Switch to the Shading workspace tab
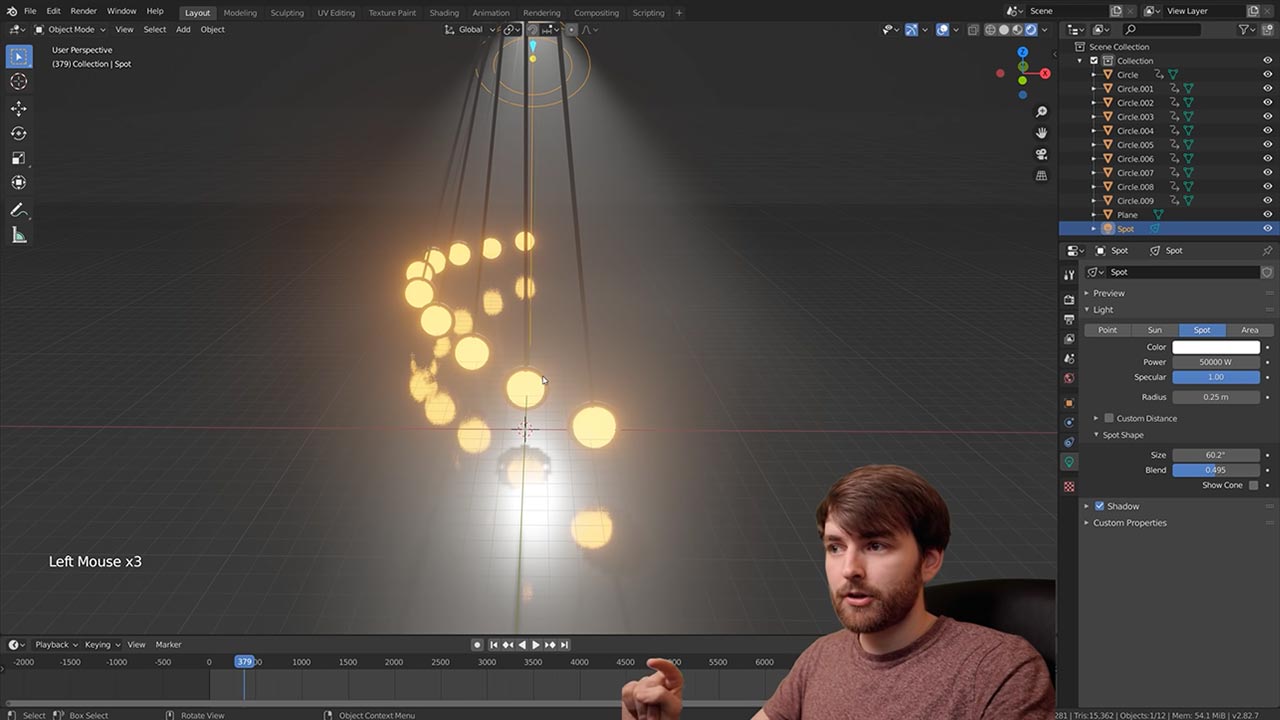Screen dimensions: 1280x720 pyautogui.click(x=444, y=13)
